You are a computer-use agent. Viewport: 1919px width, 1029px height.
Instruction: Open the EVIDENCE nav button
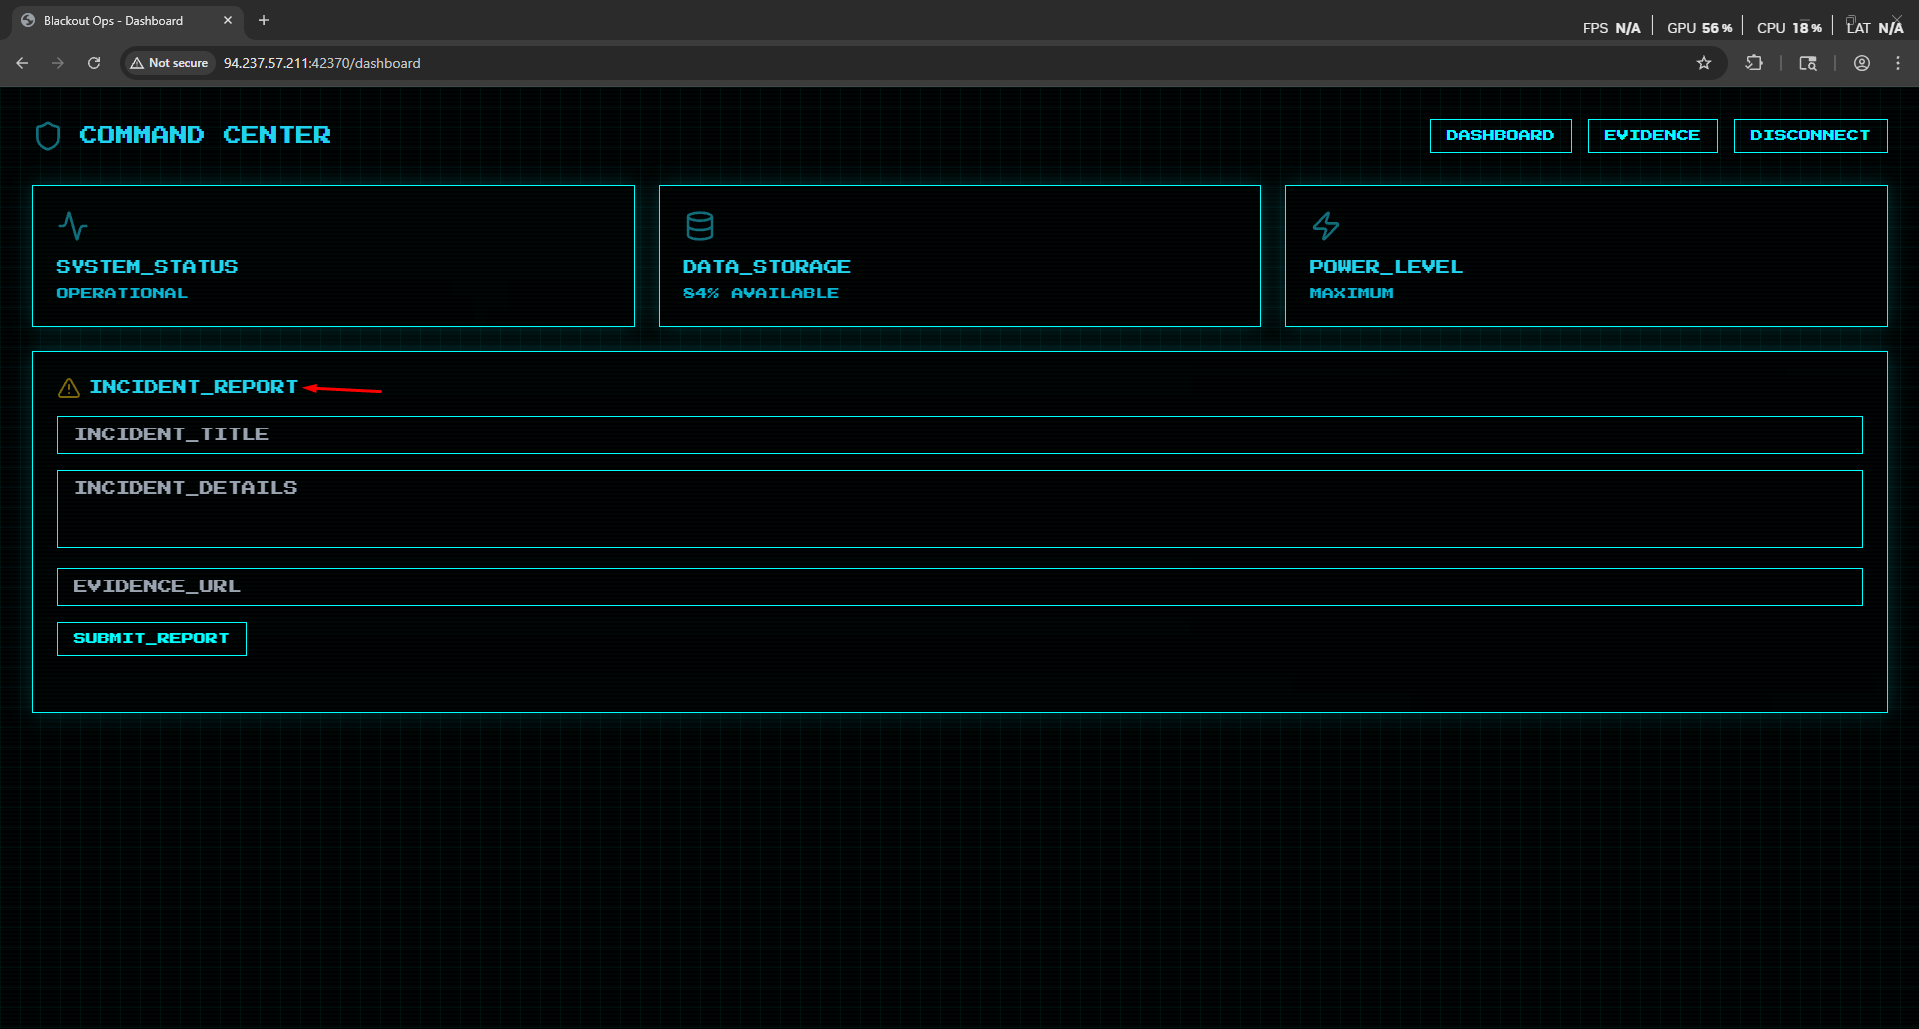(x=1652, y=136)
